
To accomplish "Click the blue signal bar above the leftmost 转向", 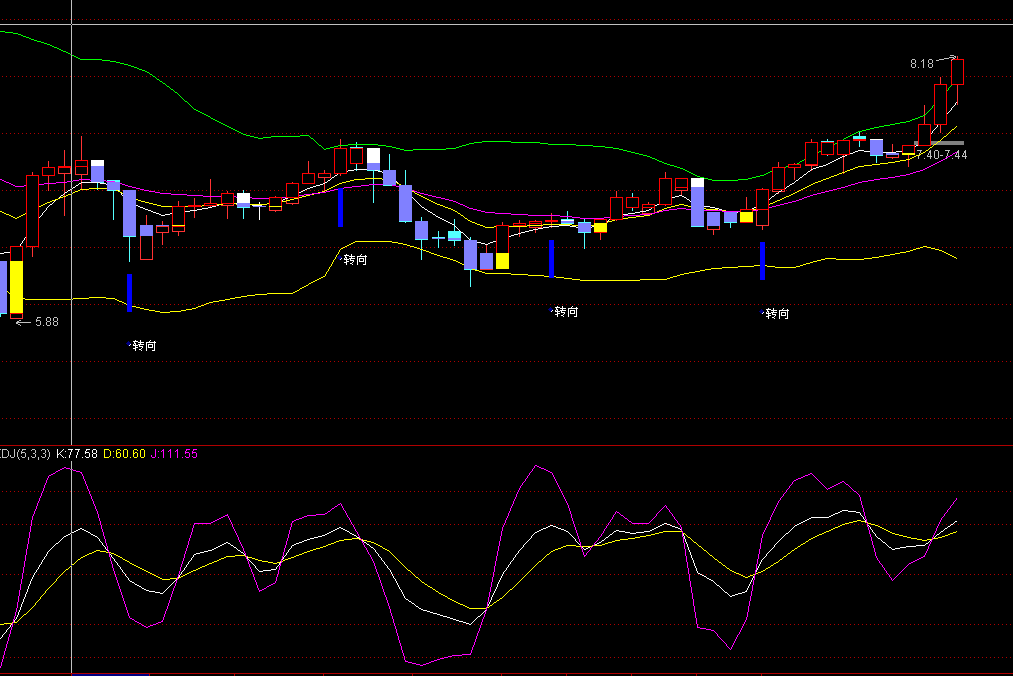I will tap(130, 292).
